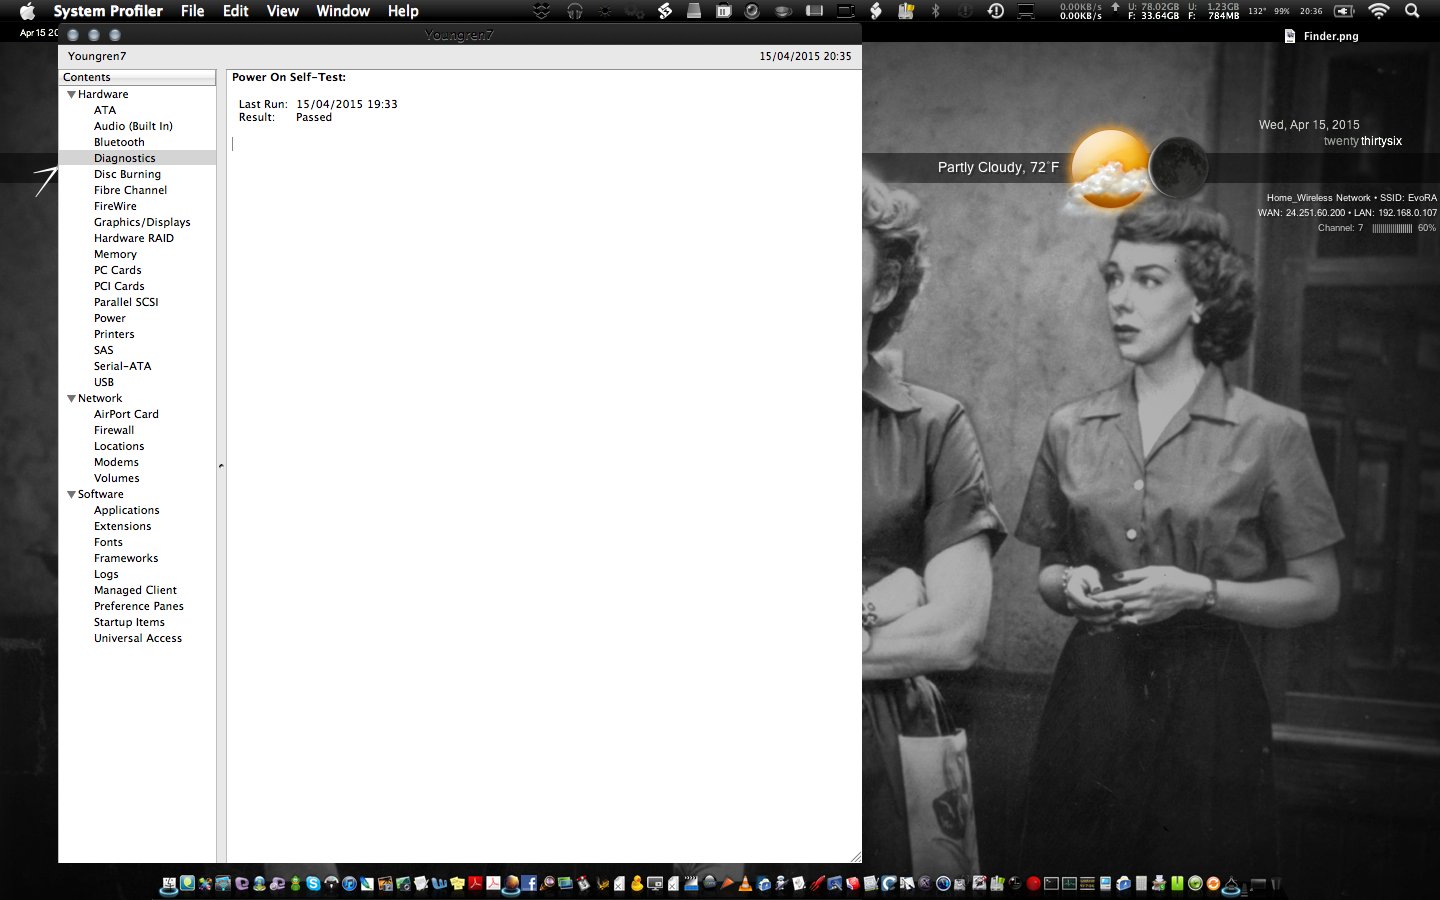Select AirPort Card under Network
Image resolution: width=1440 pixels, height=900 pixels.
click(126, 414)
